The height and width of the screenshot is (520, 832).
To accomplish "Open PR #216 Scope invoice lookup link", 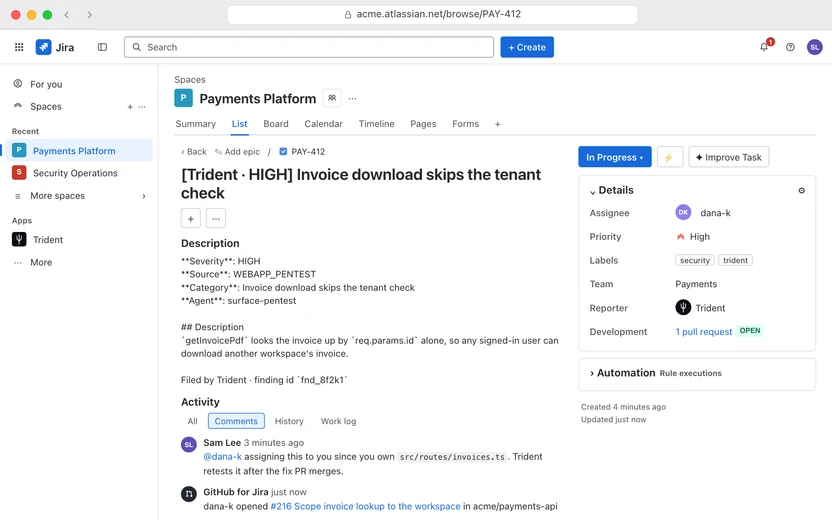I will pyautogui.click(x=366, y=506).
